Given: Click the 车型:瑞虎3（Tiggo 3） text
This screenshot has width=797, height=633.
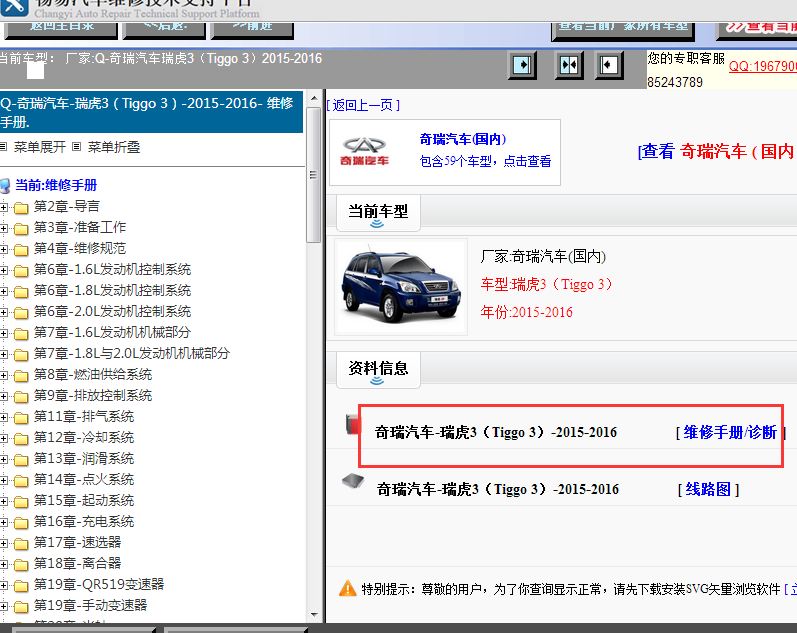Looking at the screenshot, I should tap(546, 284).
